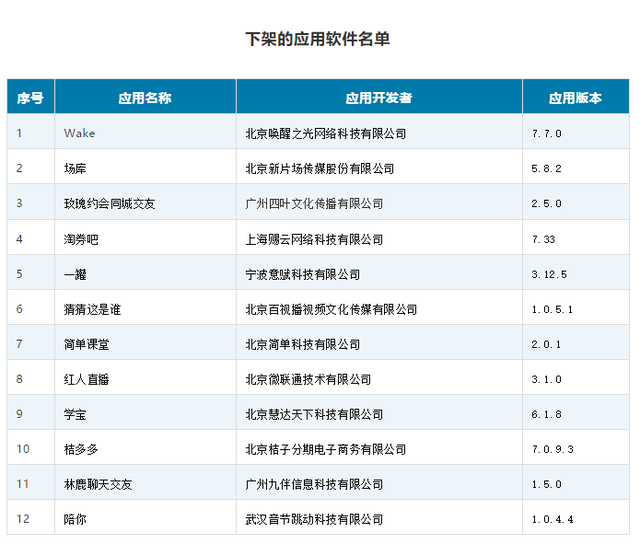Click the 应用名称 column header

pyautogui.click(x=145, y=98)
